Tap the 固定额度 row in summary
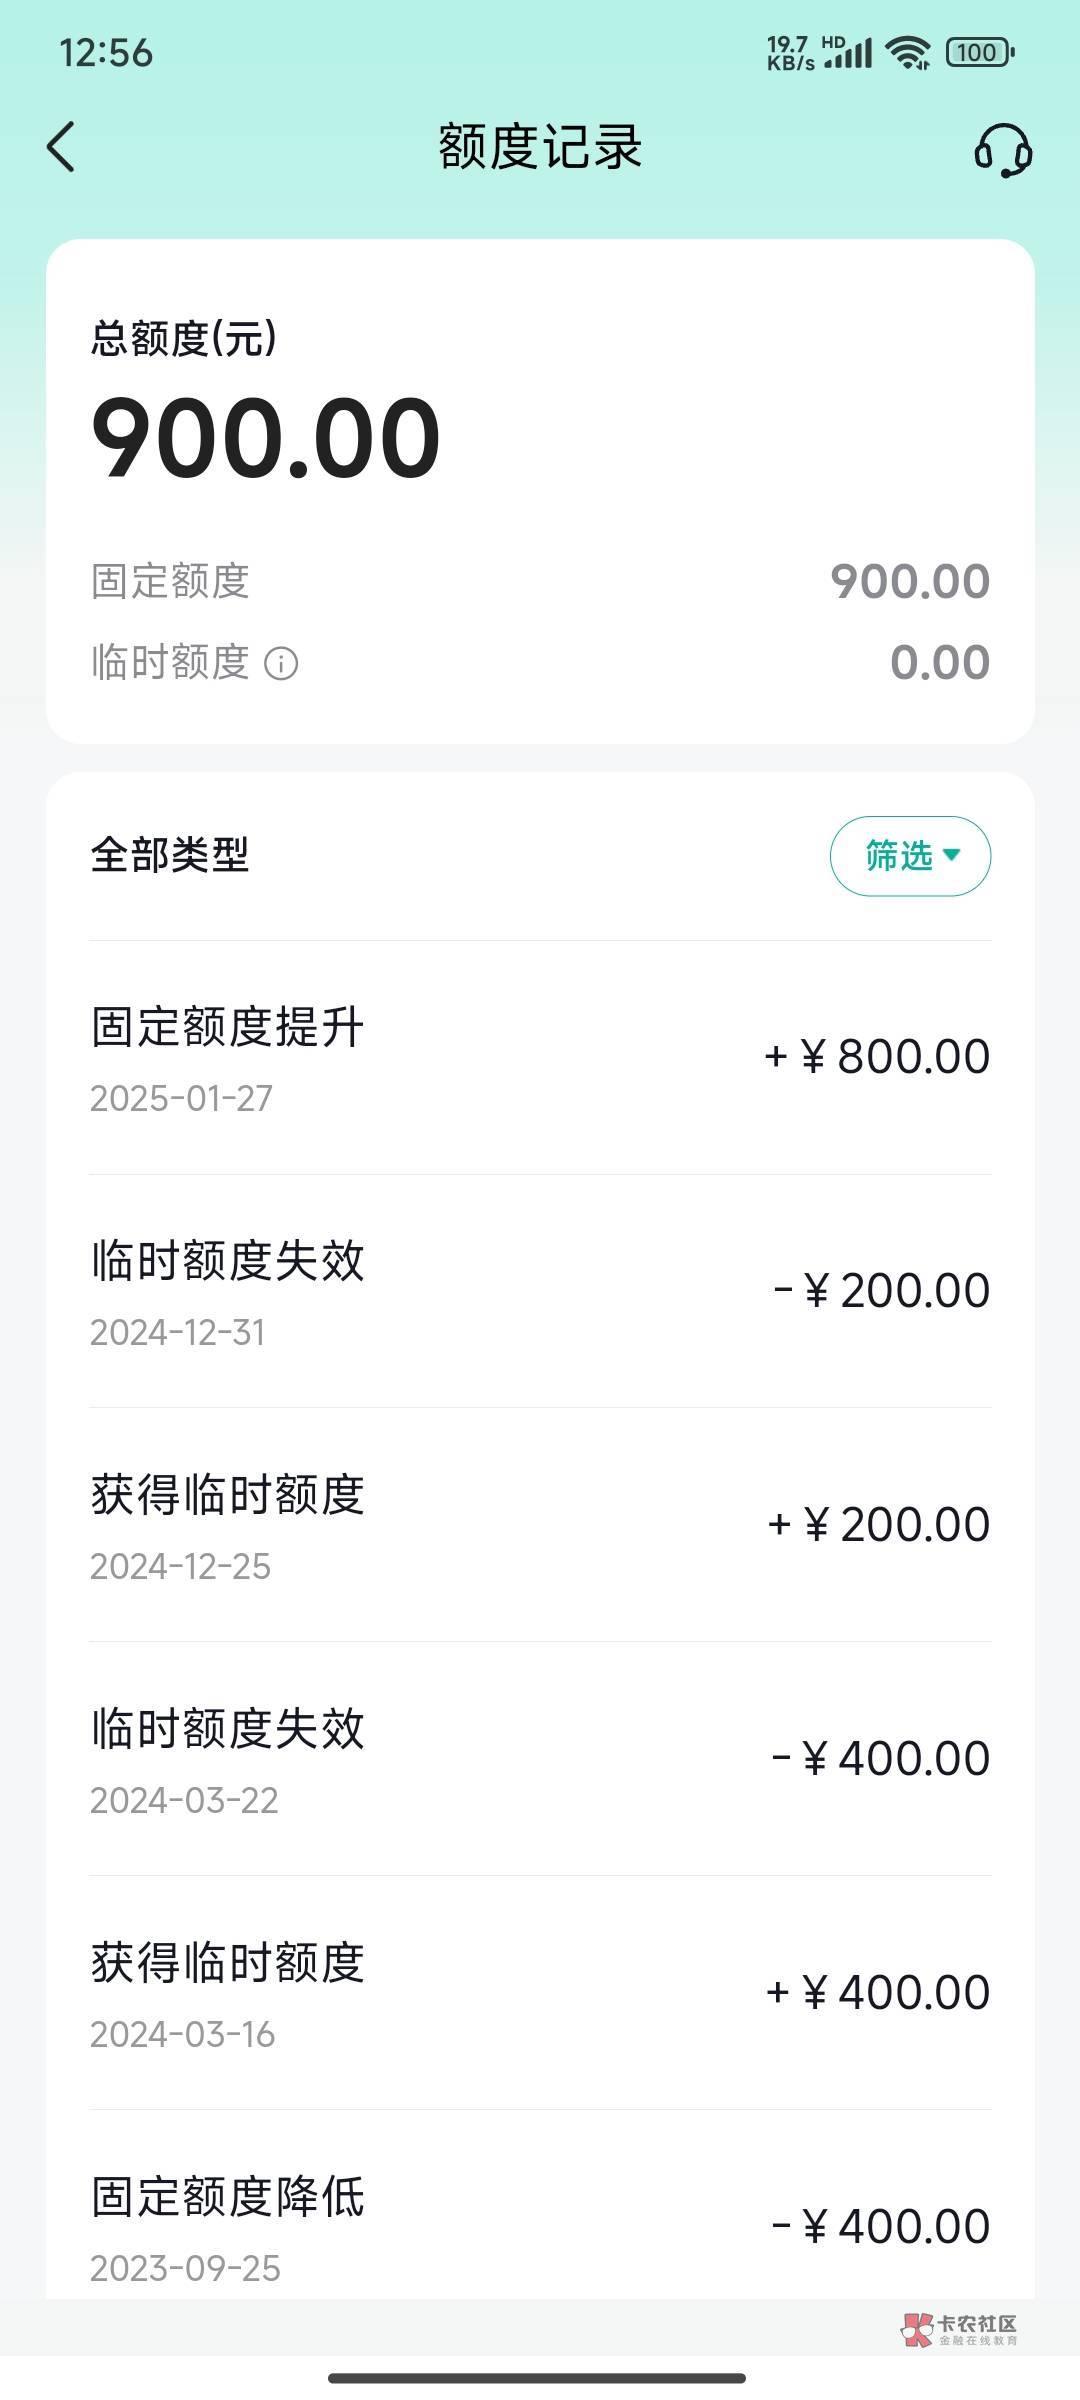1080x2400 pixels. [540, 582]
